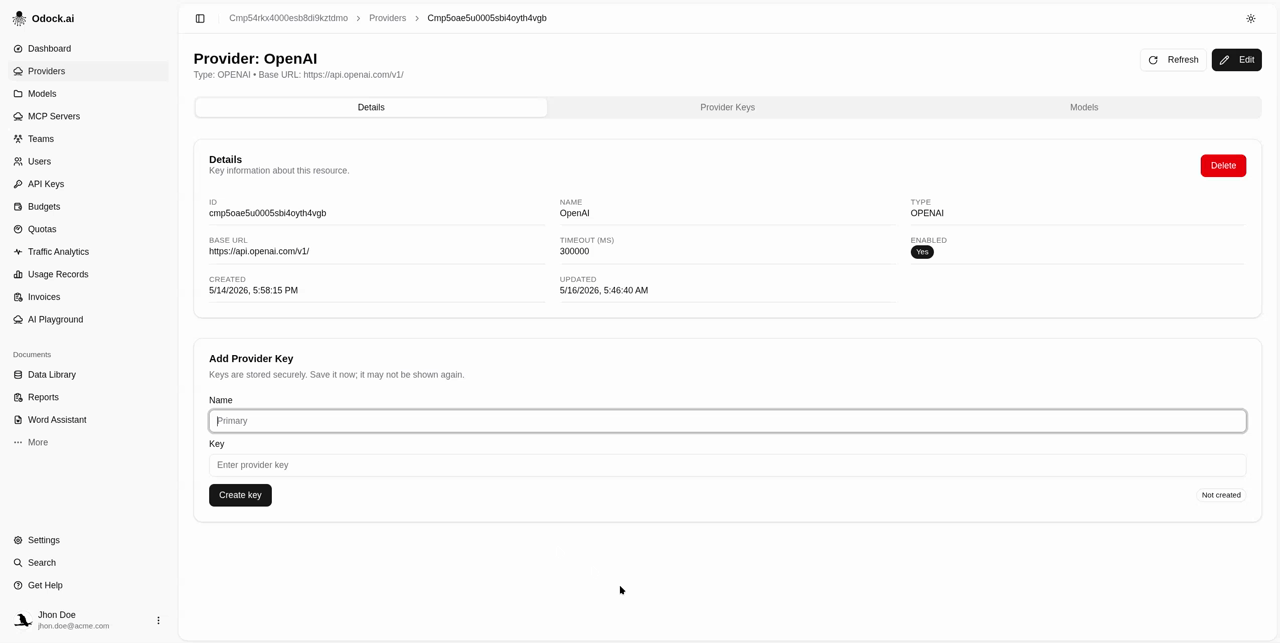Open Models using its sidebar icon
The width and height of the screenshot is (1280, 643).
point(18,94)
